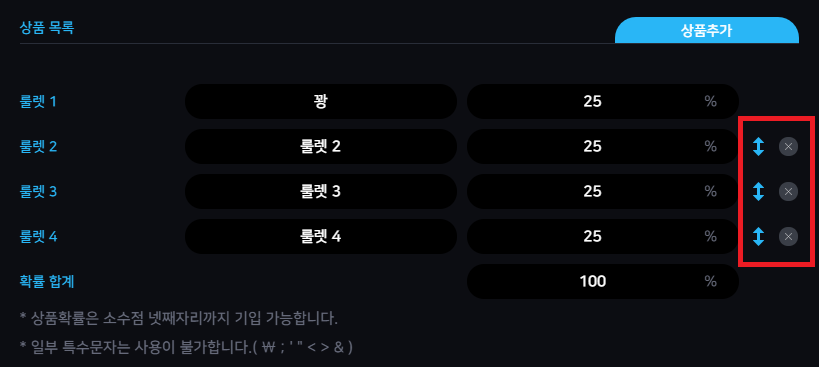
Task: Click the probability field of 룰렛 3 row
Action: pos(603,192)
